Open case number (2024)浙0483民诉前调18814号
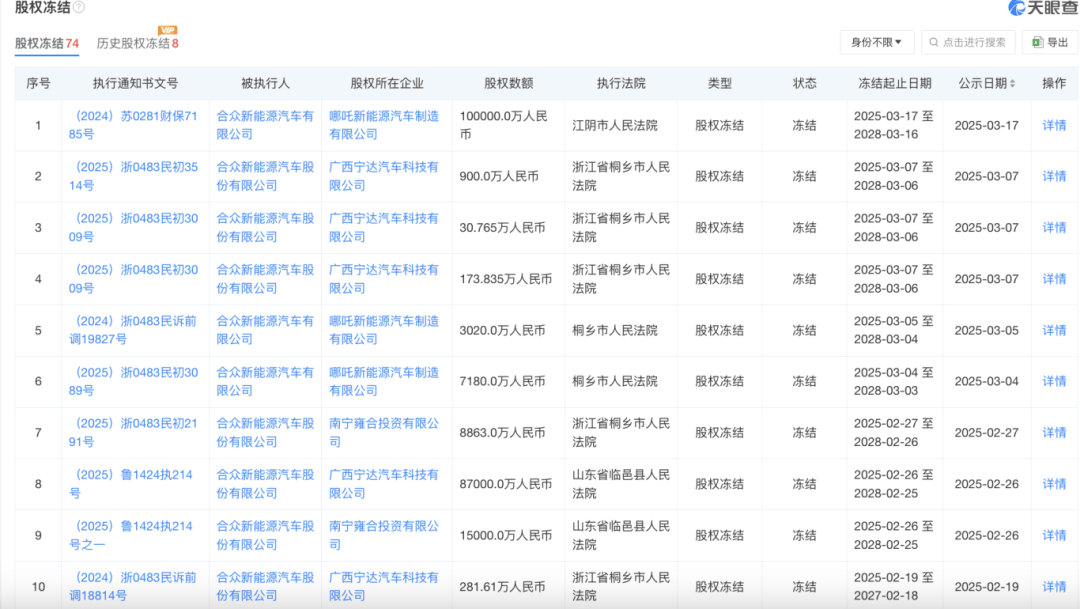 pos(133,587)
